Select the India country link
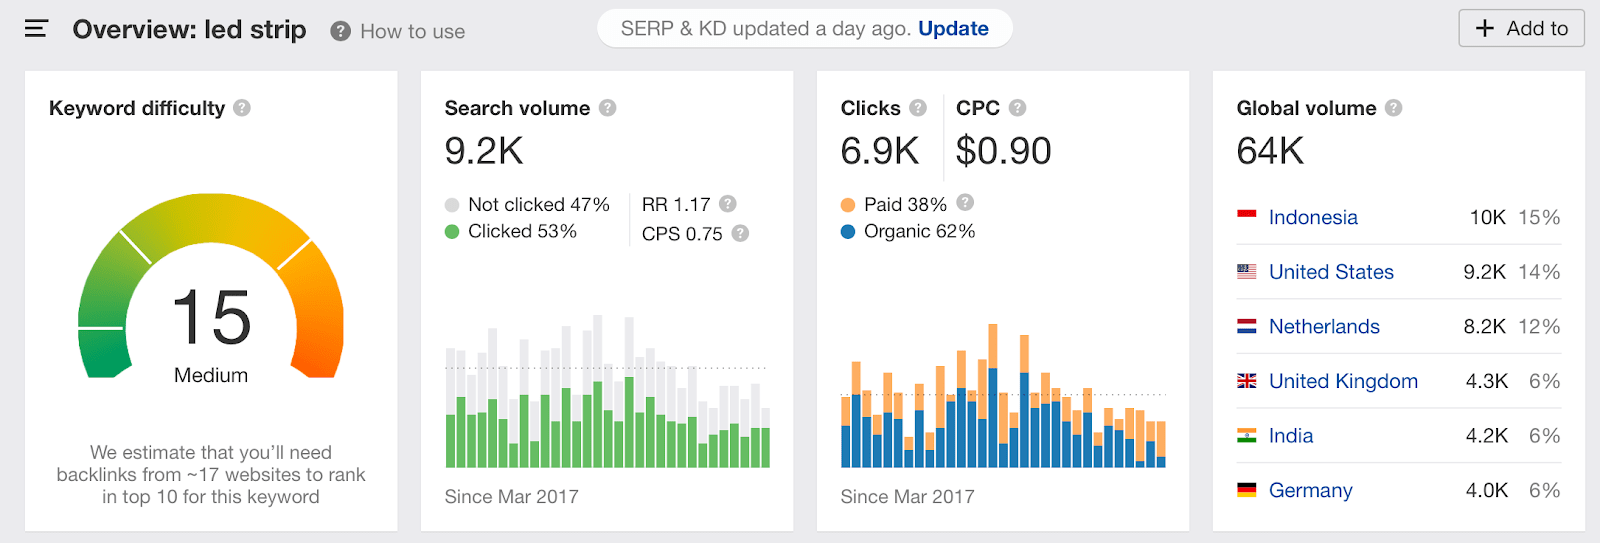This screenshot has height=543, width=1600. pyautogui.click(x=1291, y=436)
